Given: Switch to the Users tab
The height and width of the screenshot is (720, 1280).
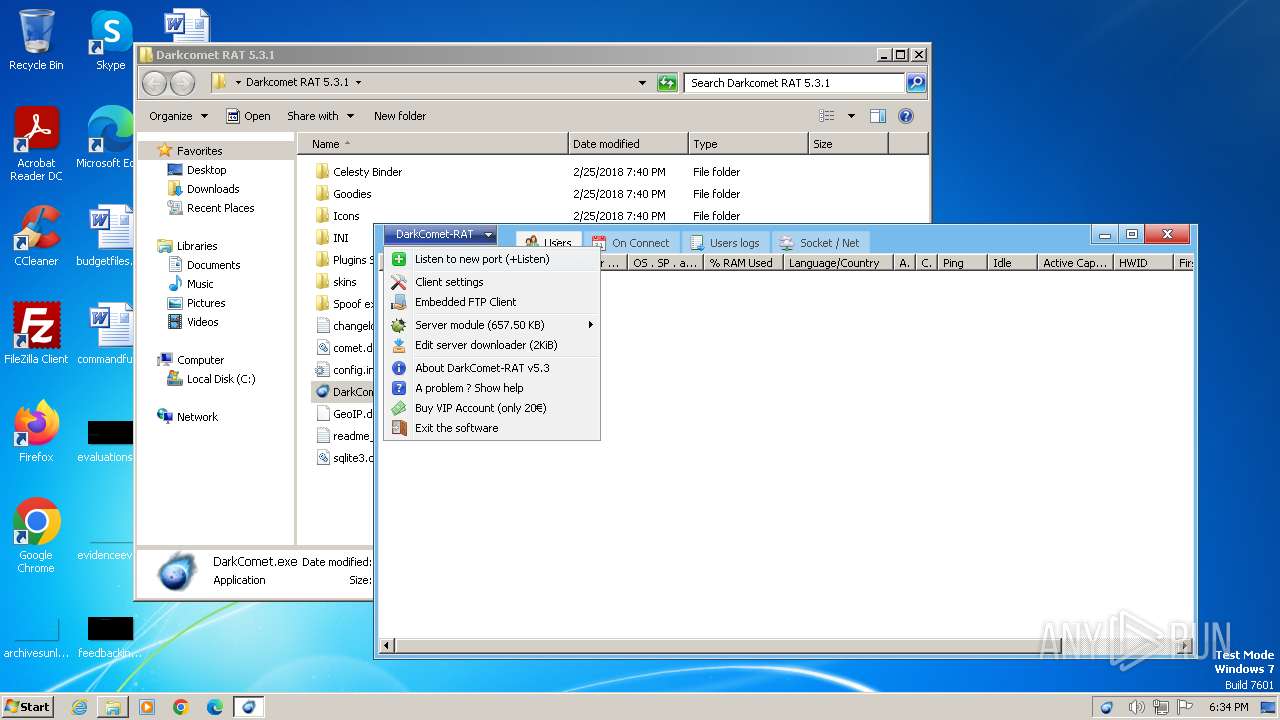Looking at the screenshot, I should 548,242.
